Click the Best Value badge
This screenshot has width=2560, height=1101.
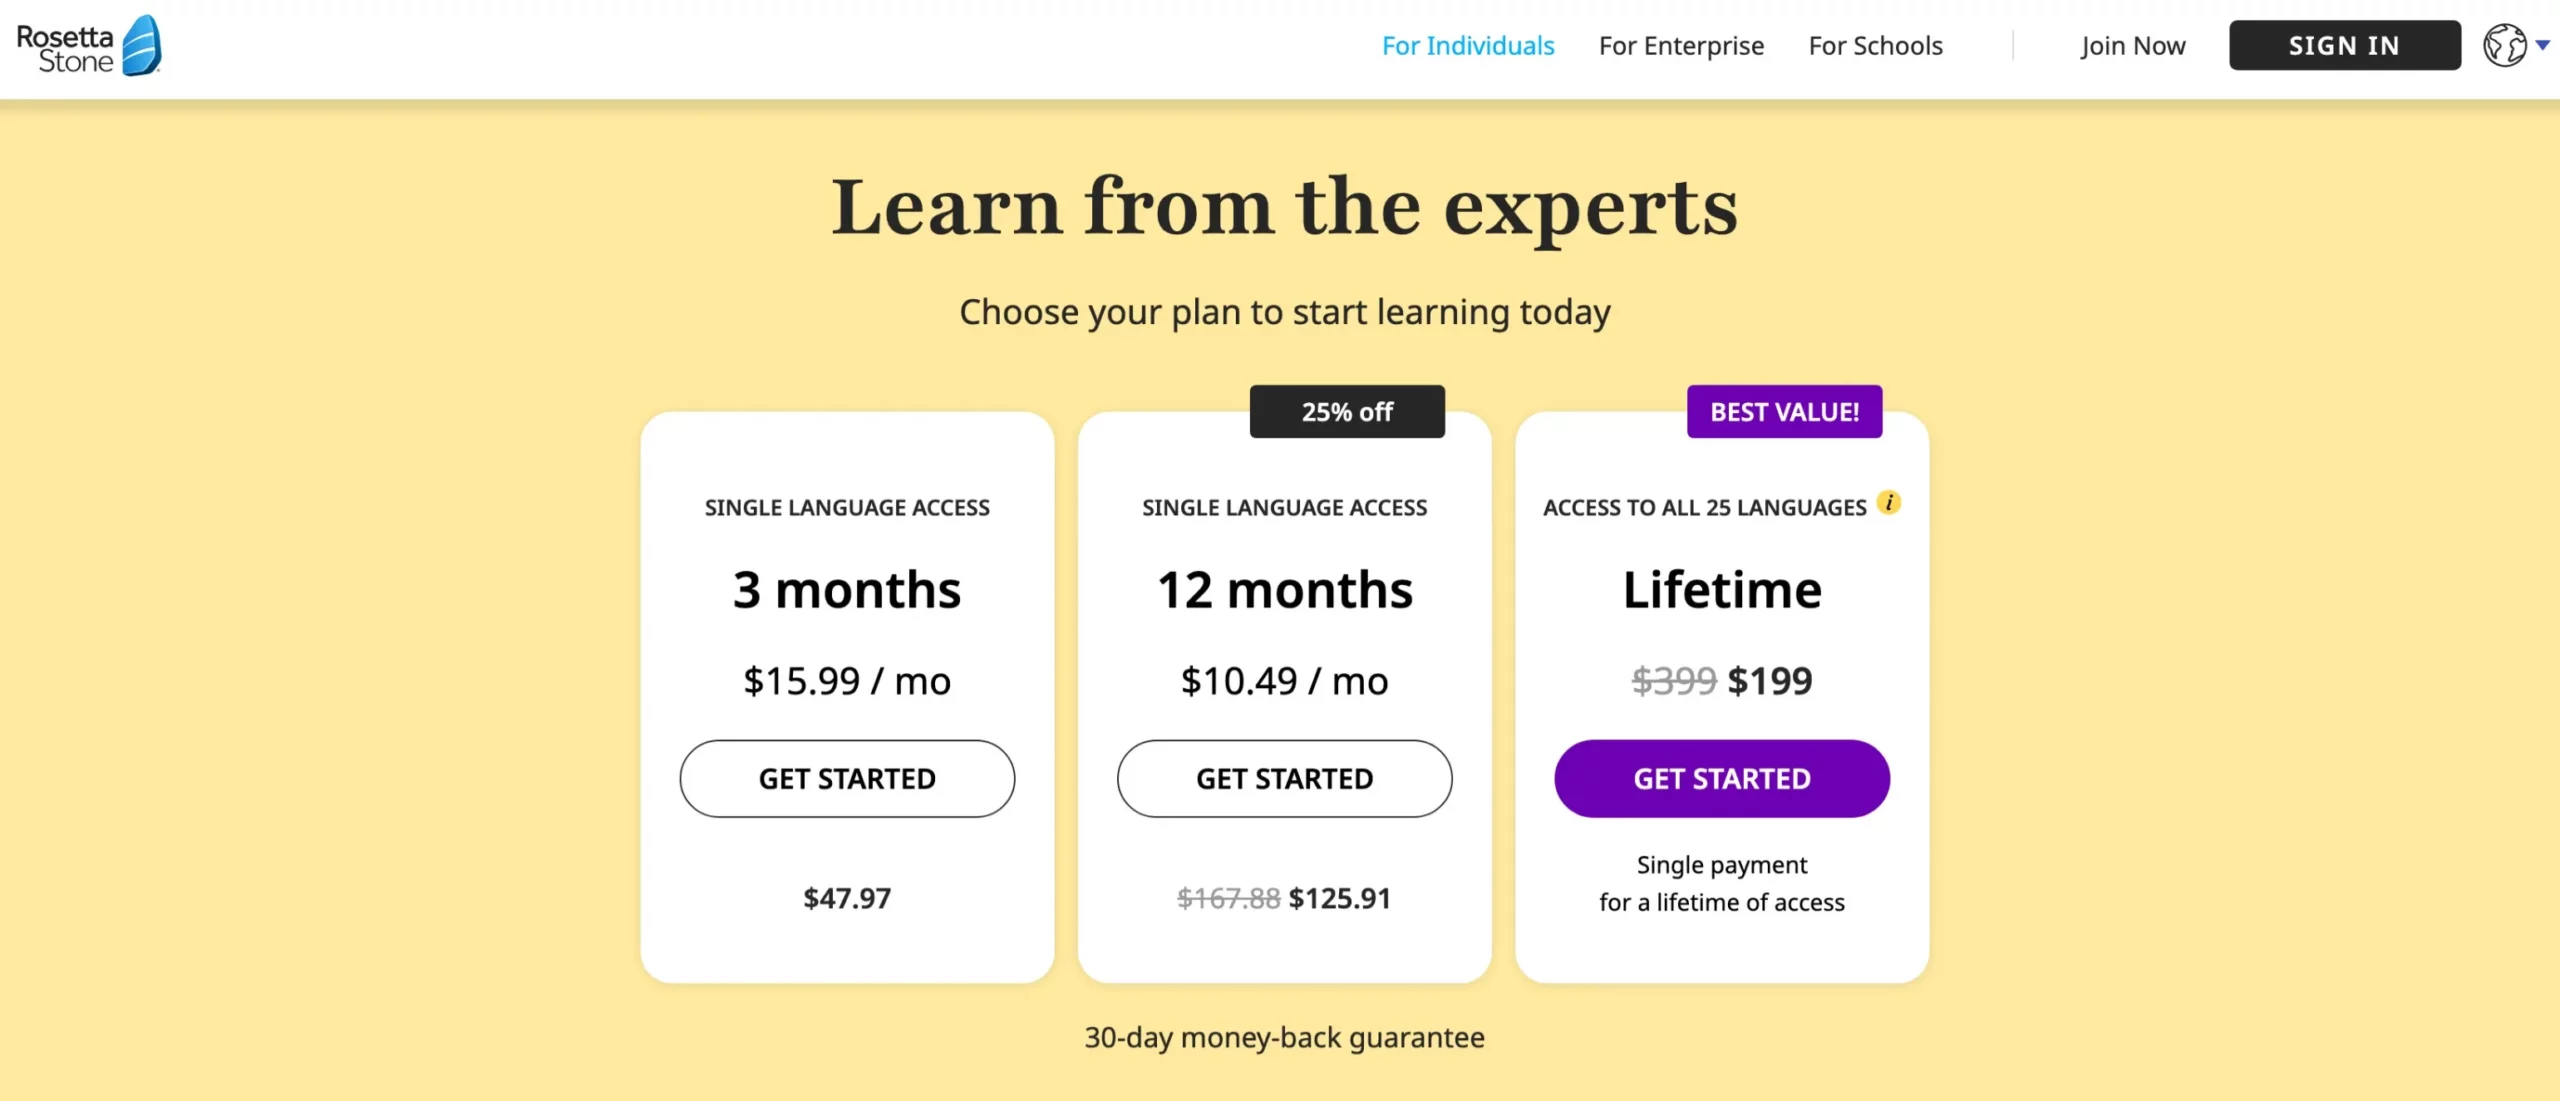coord(1784,412)
